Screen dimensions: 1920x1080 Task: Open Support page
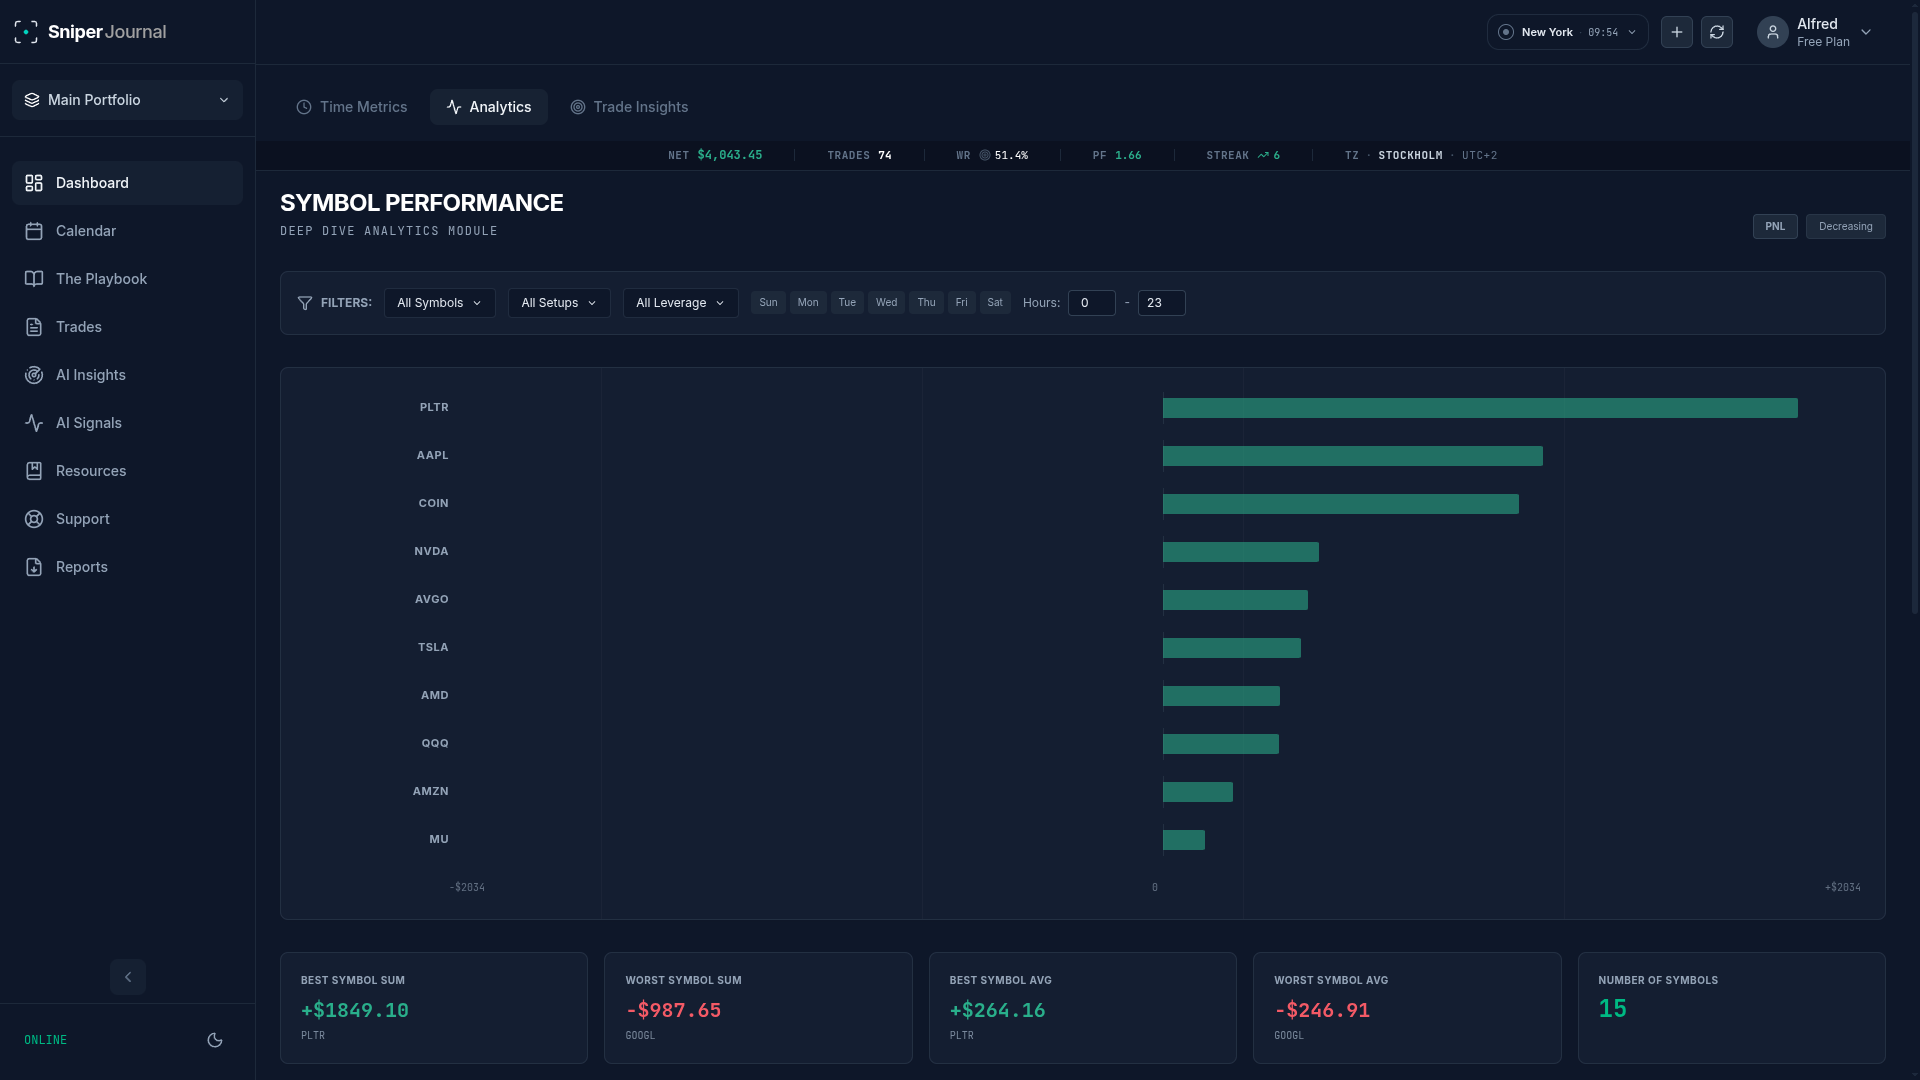click(128, 519)
